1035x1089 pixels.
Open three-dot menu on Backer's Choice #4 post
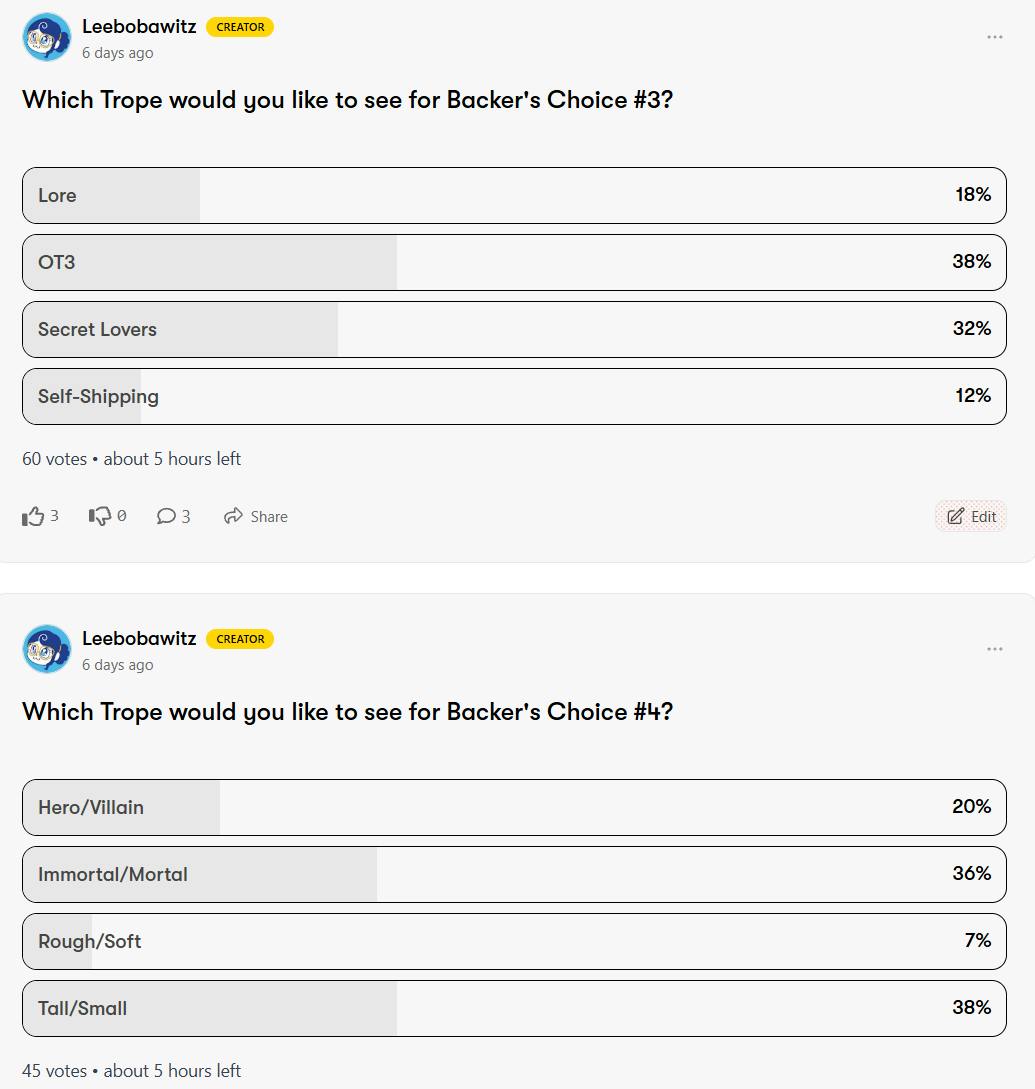click(x=994, y=649)
